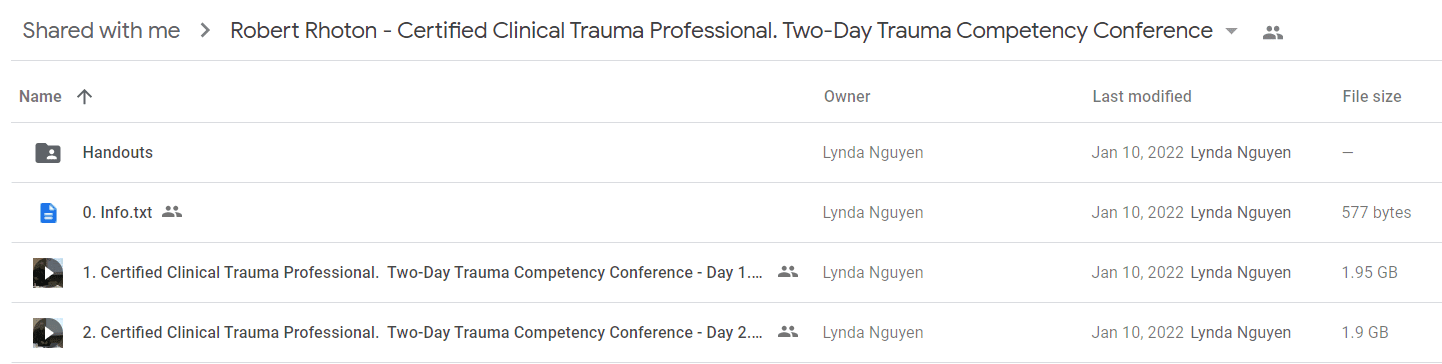Click the Day 2 video thumbnail

tap(48, 332)
